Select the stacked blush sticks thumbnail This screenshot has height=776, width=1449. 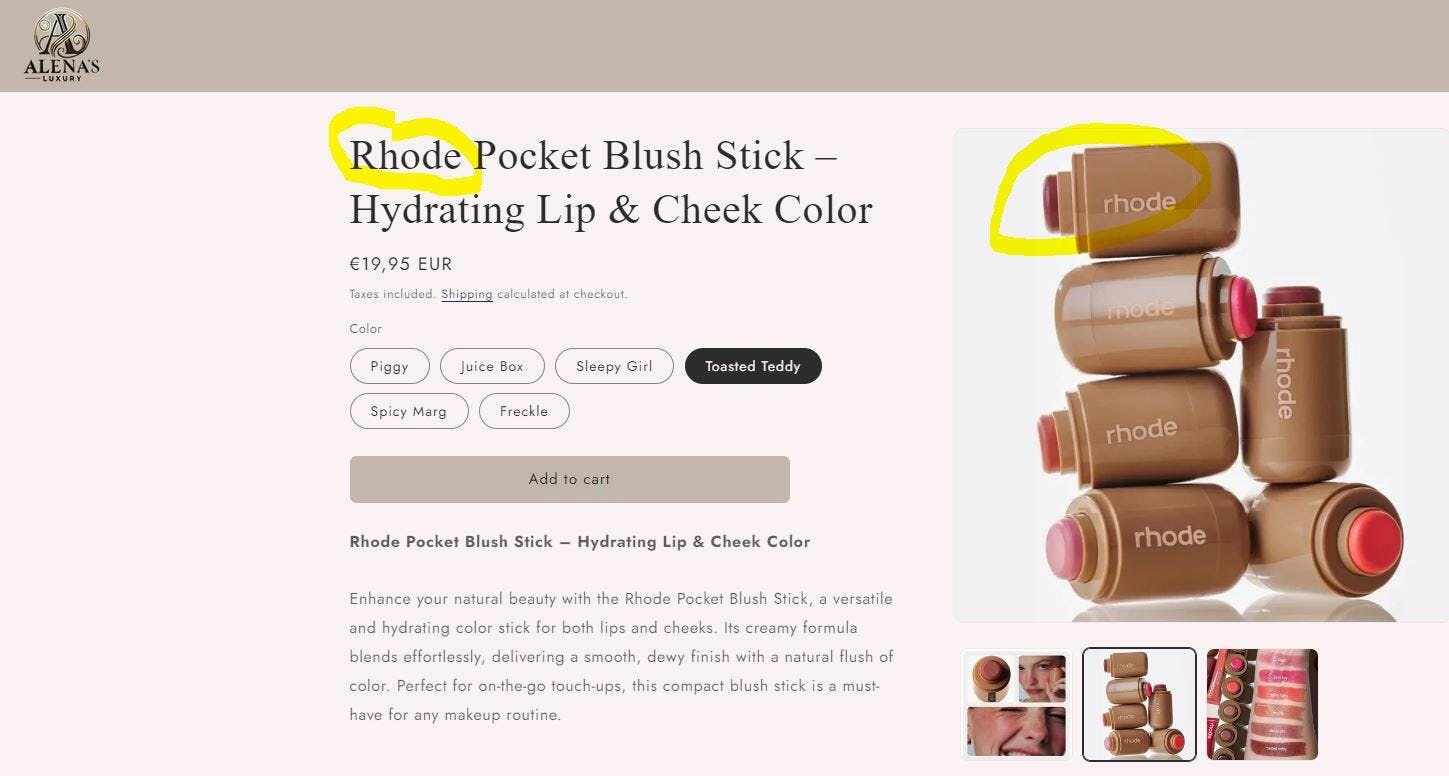(1139, 704)
